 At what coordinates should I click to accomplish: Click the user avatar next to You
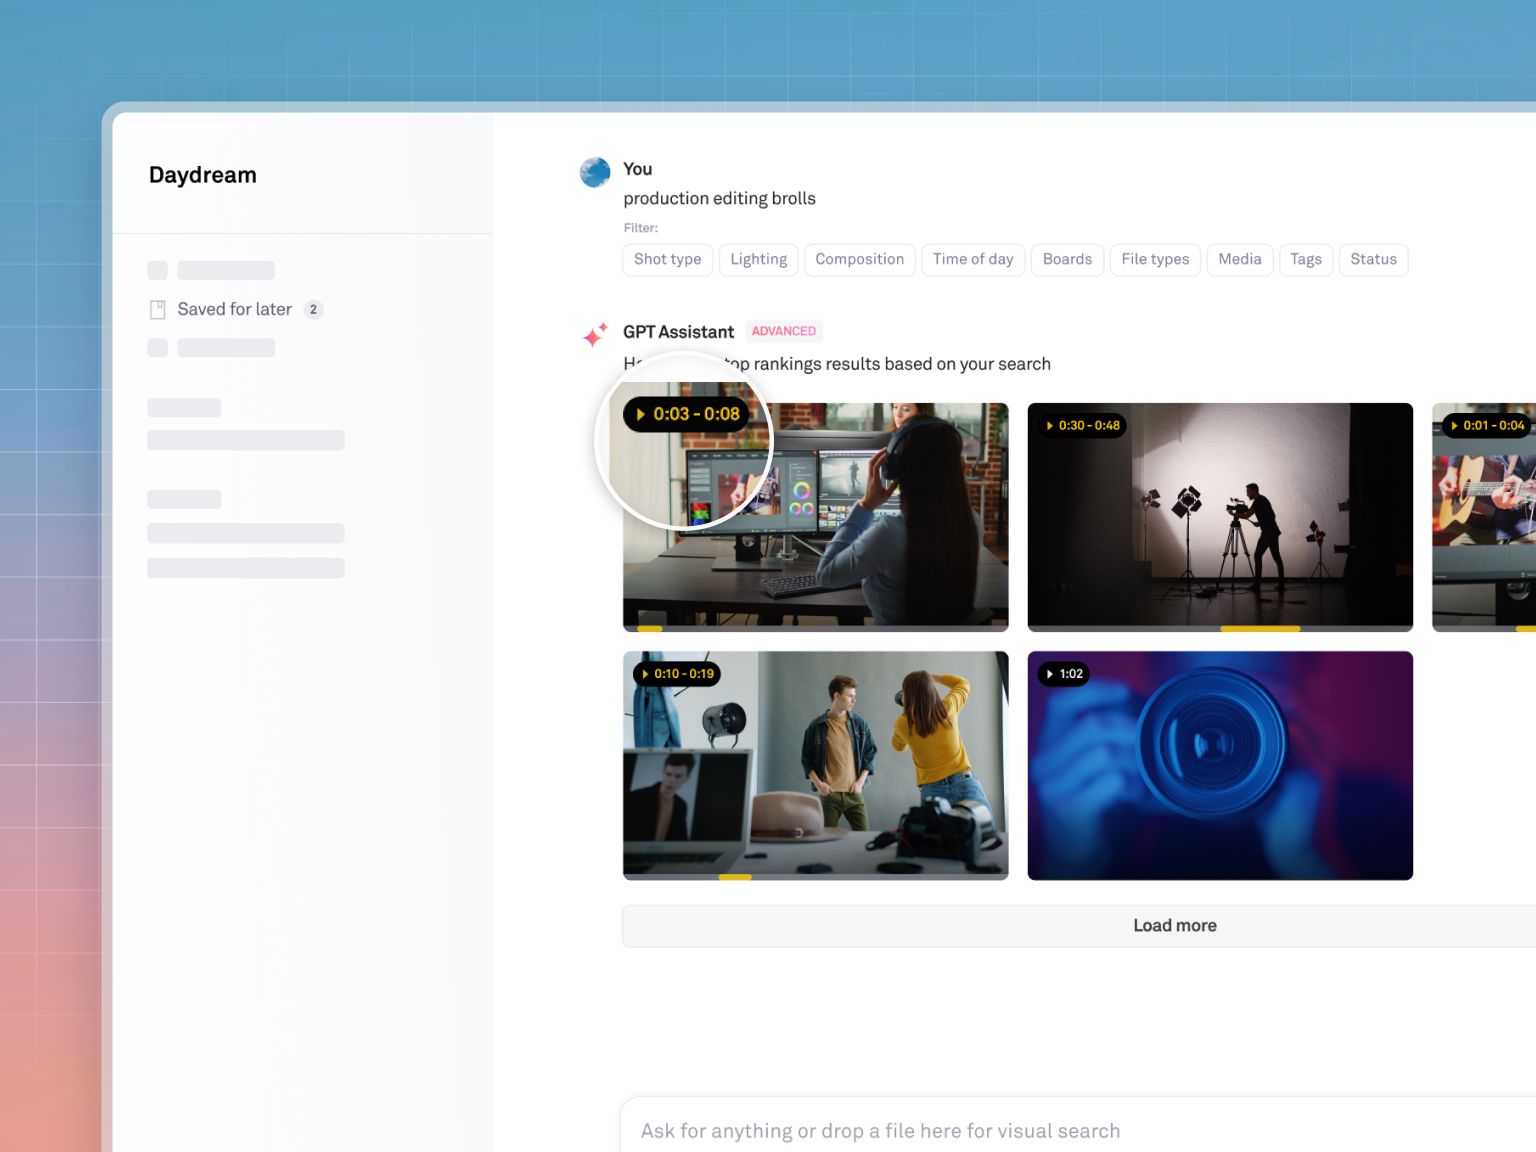coord(595,172)
